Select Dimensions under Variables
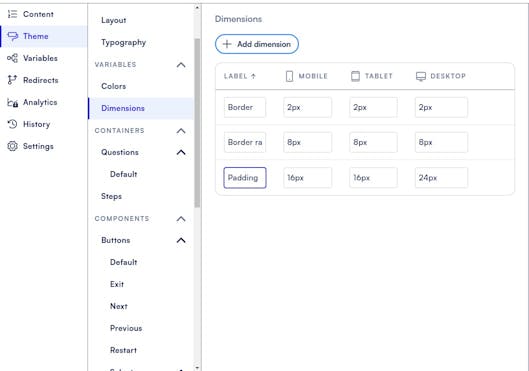The width and height of the screenshot is (529, 371). coord(141,108)
